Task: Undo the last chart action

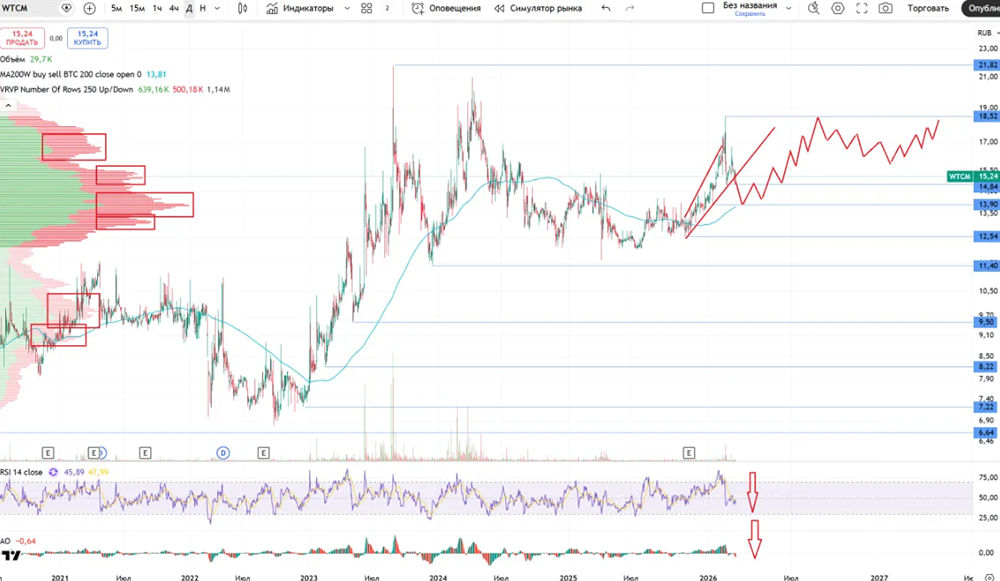Action: [x=606, y=8]
